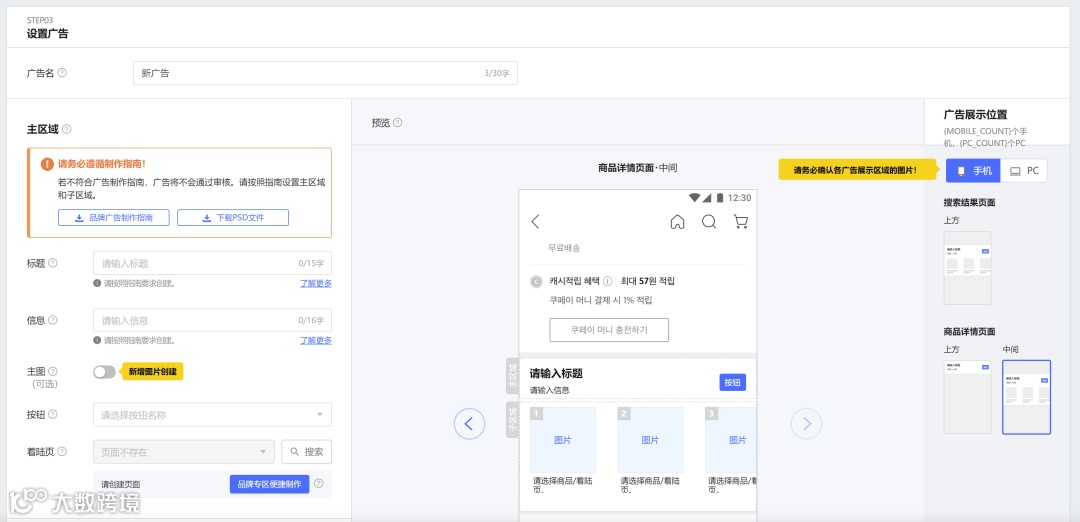The height and width of the screenshot is (522, 1080).
Task: Click 了解更多 link under 信息 field
Action: pyautogui.click(x=316, y=340)
